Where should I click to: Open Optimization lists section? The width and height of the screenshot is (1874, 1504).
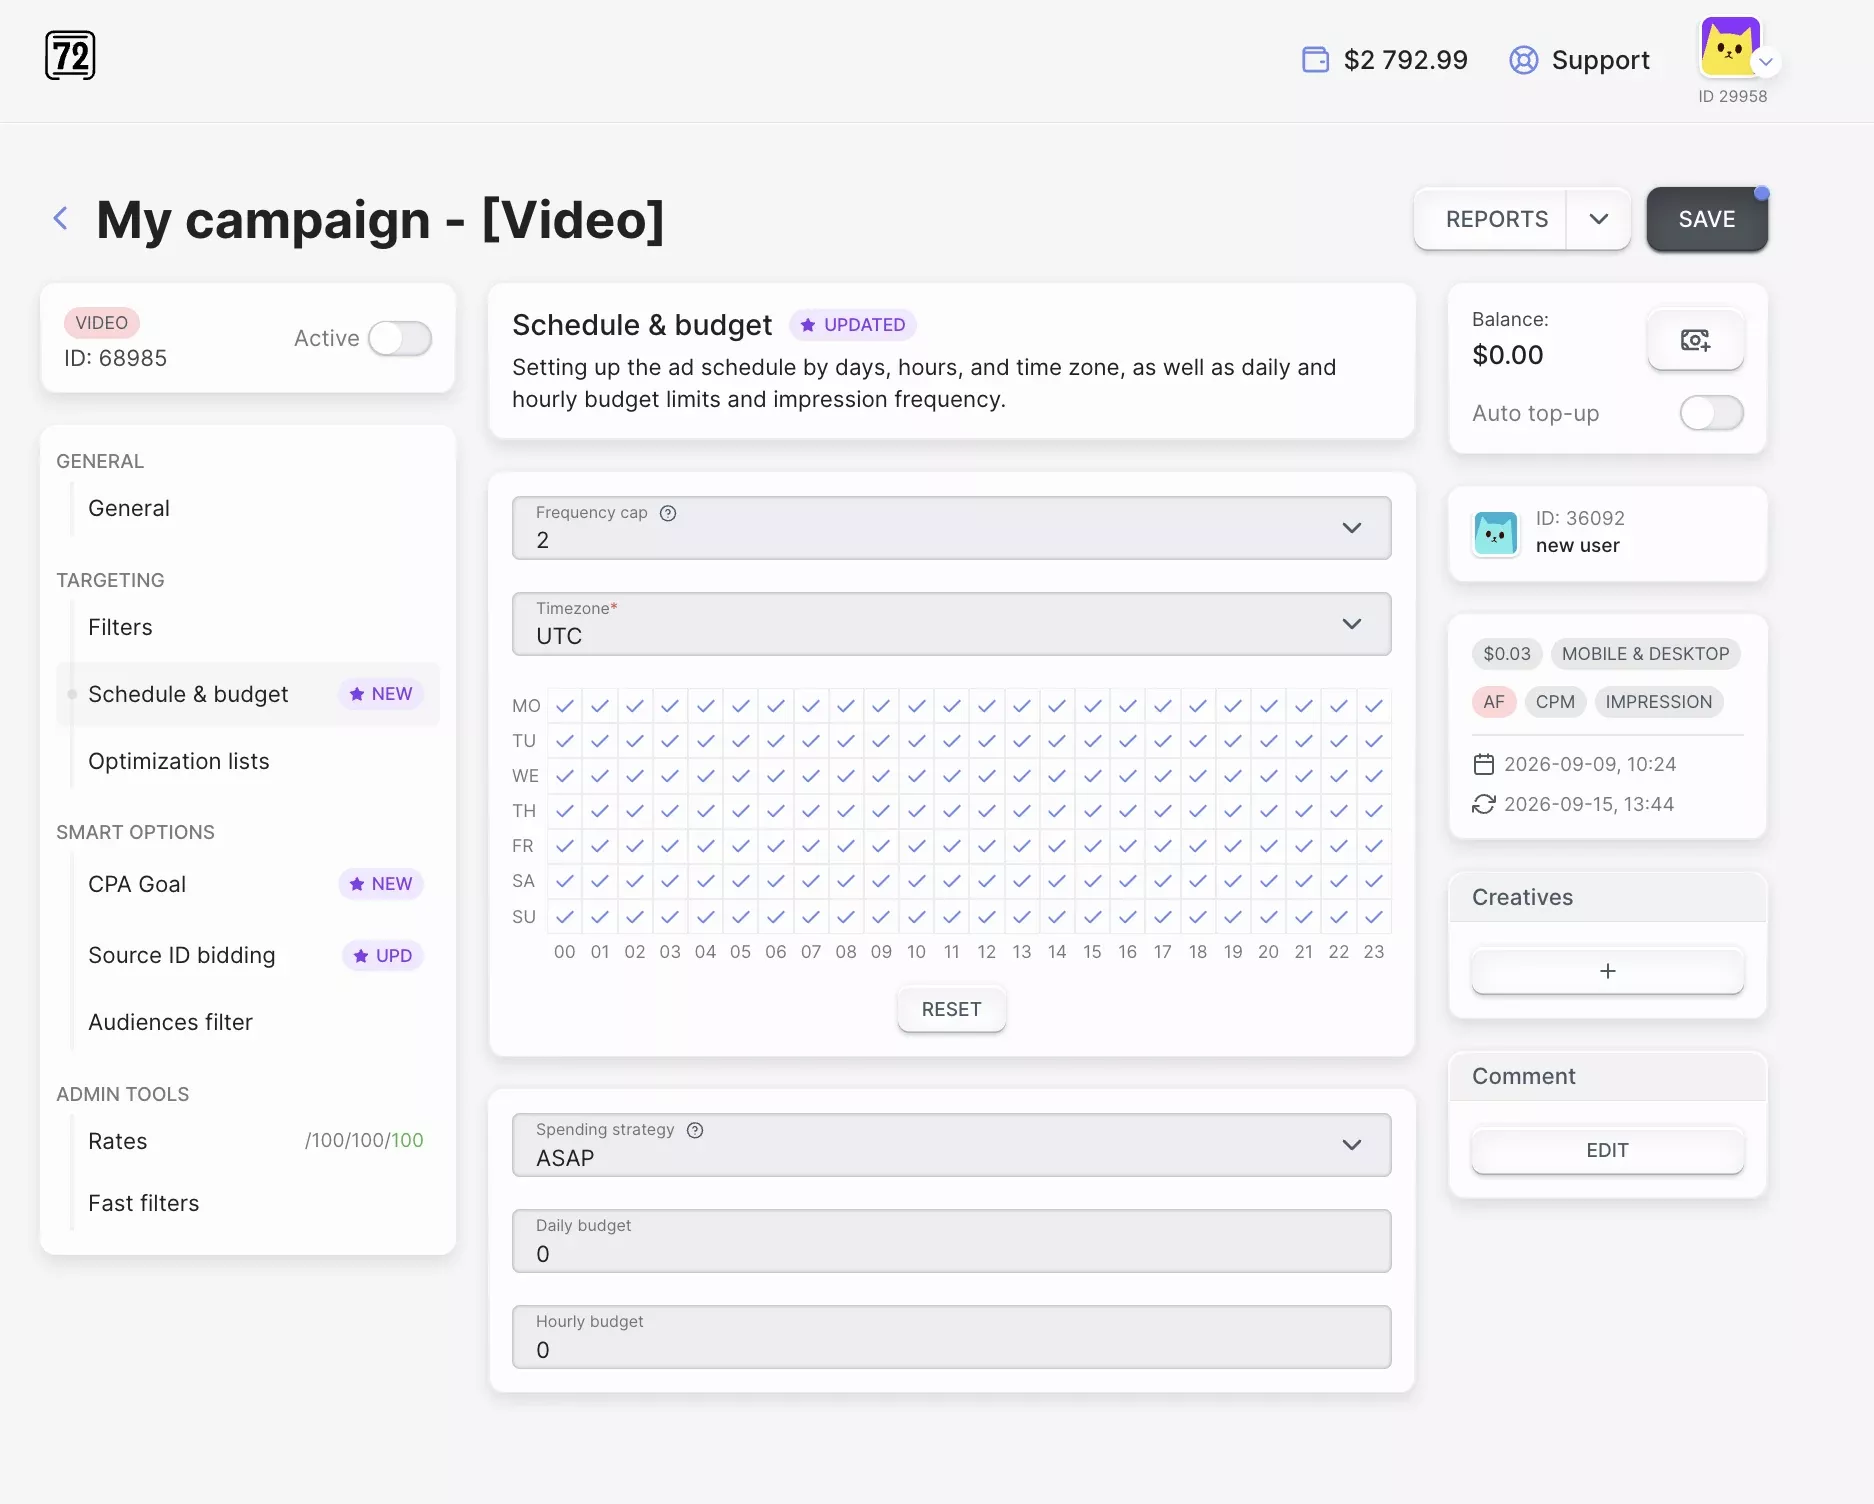click(x=179, y=761)
